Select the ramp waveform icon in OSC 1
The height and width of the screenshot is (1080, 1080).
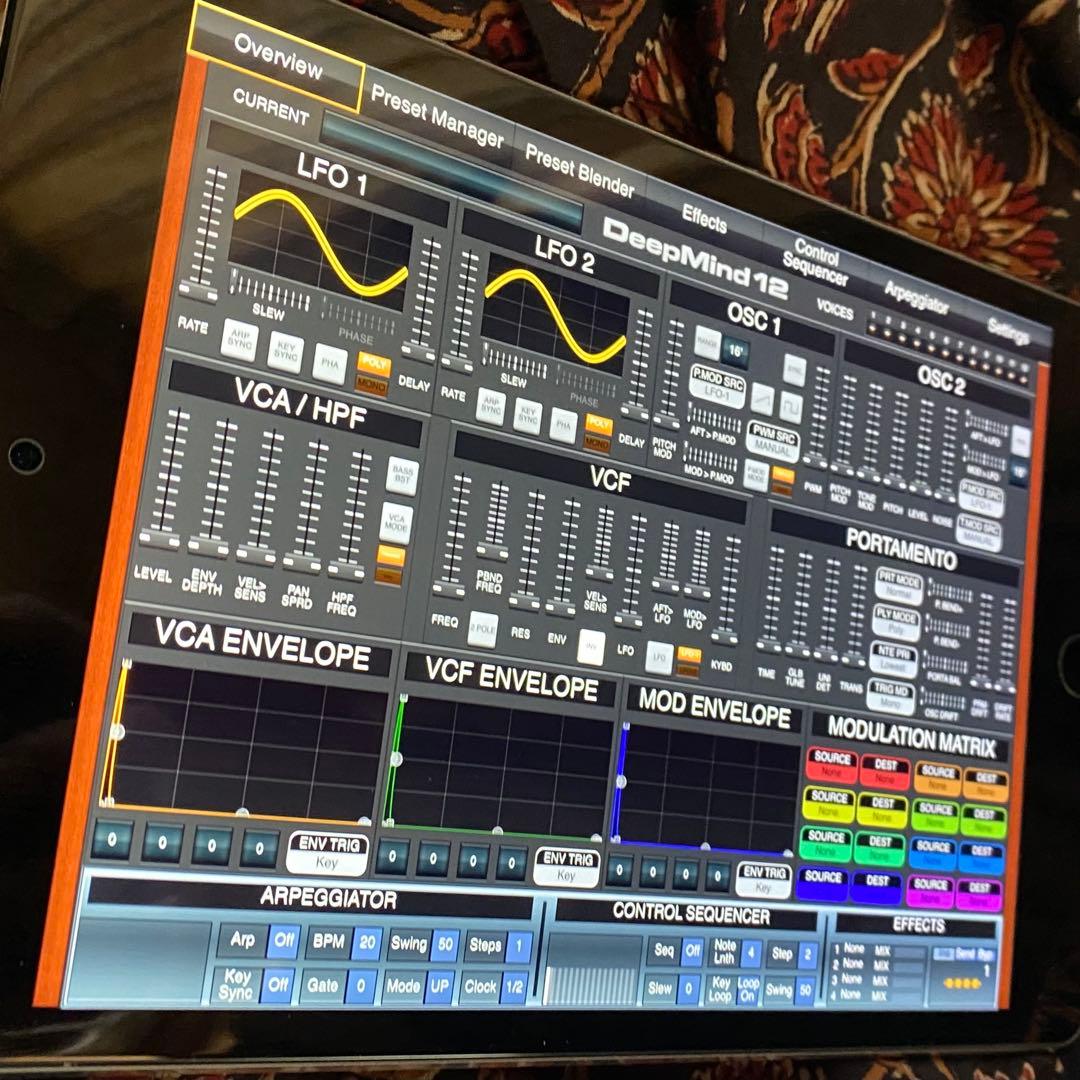764,399
